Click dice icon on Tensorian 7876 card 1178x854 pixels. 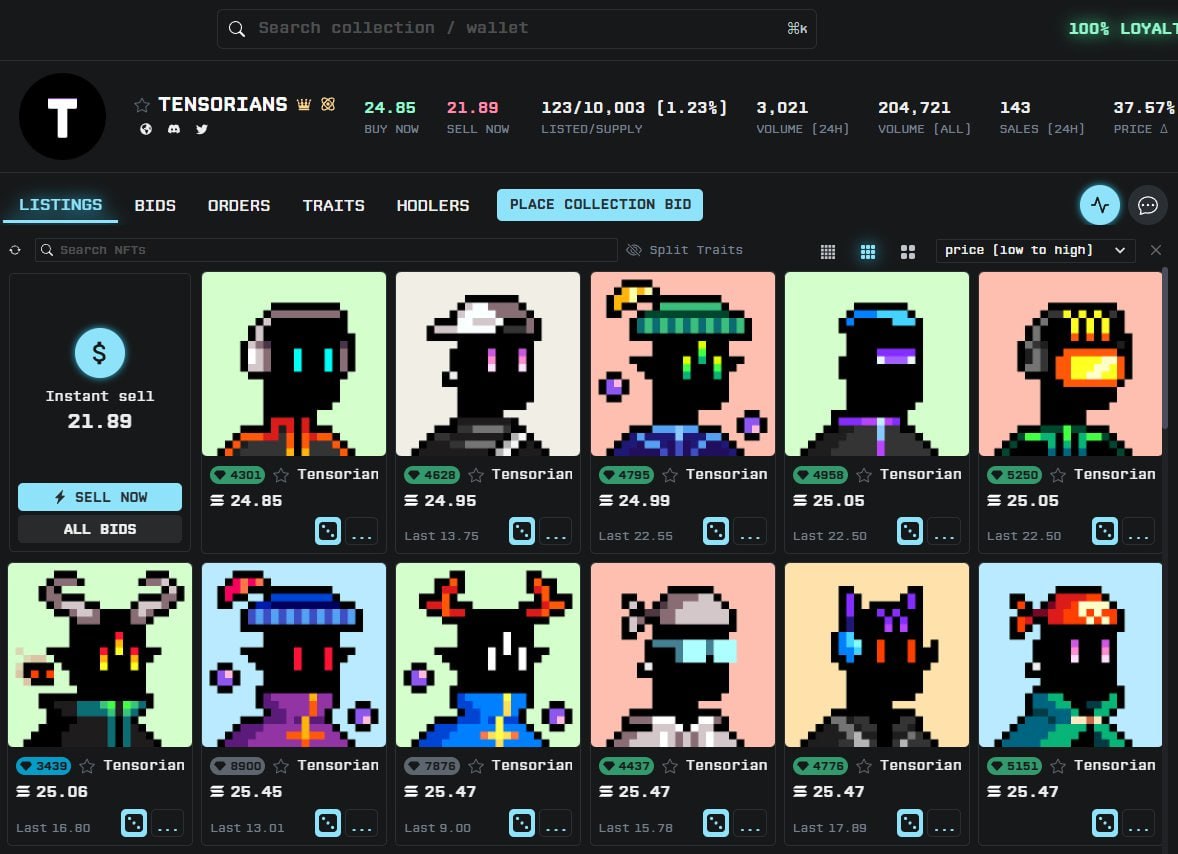coord(521,822)
